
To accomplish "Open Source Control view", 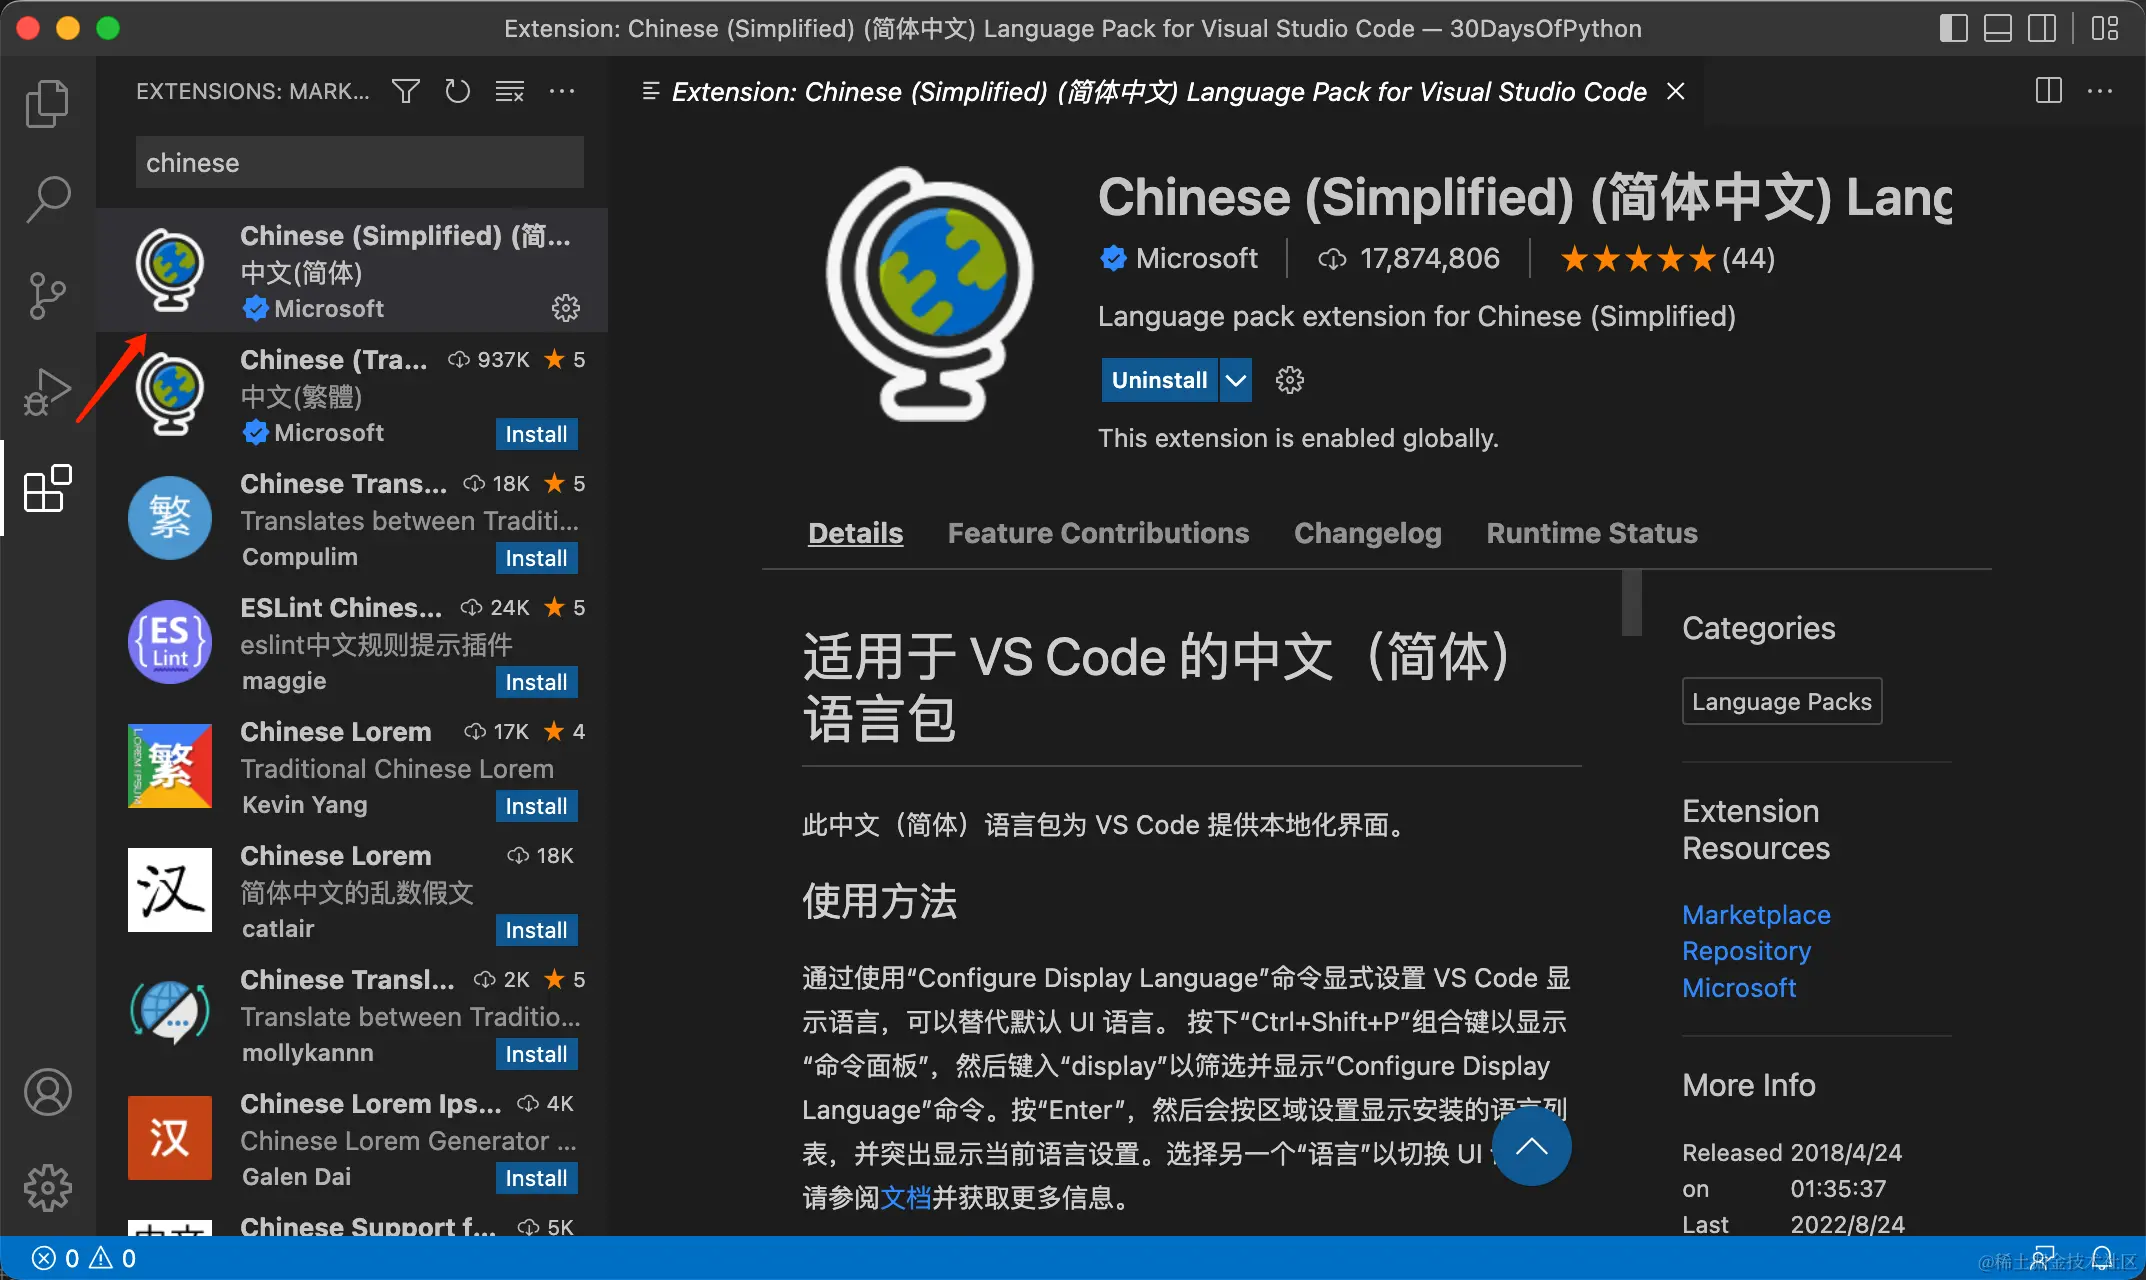I will tap(47, 295).
